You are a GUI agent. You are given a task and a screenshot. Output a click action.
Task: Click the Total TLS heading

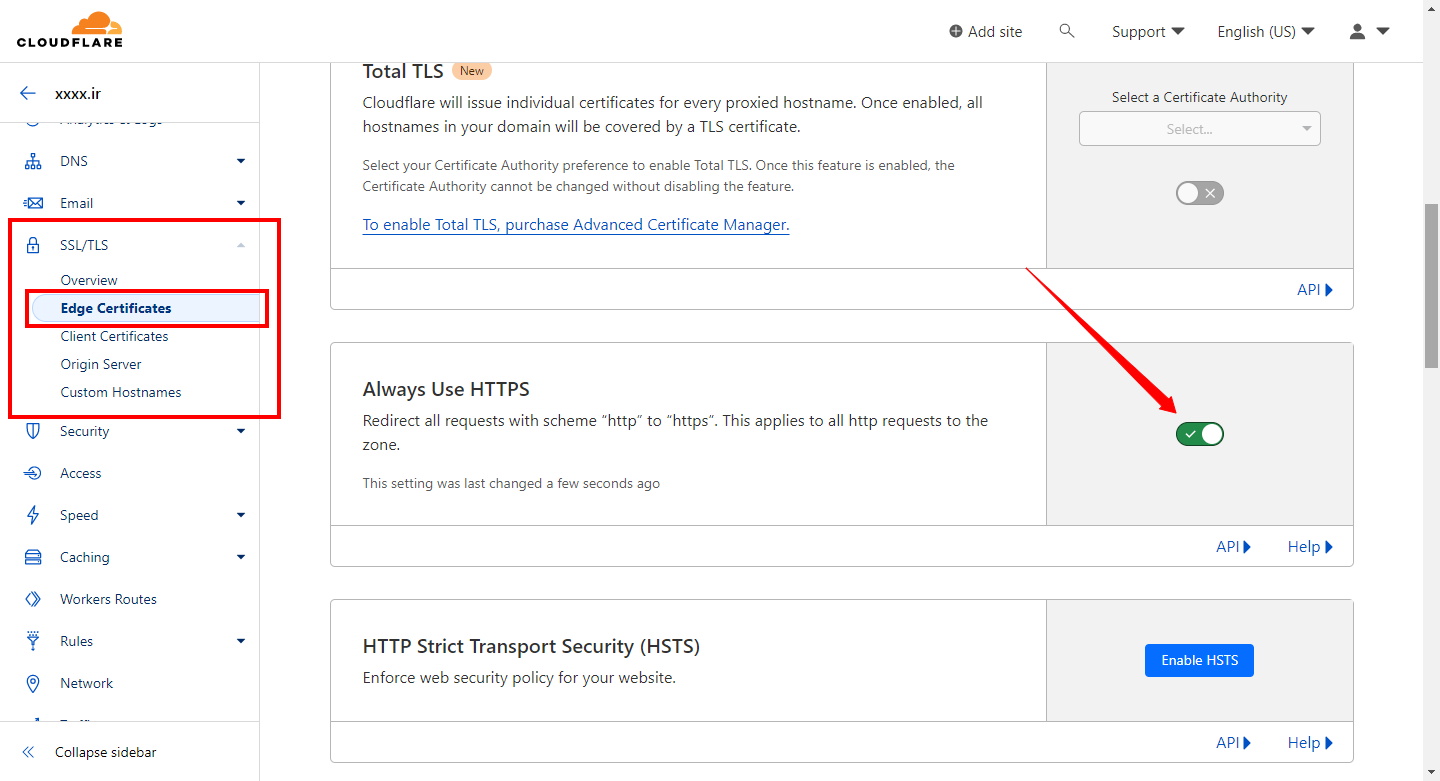[403, 71]
